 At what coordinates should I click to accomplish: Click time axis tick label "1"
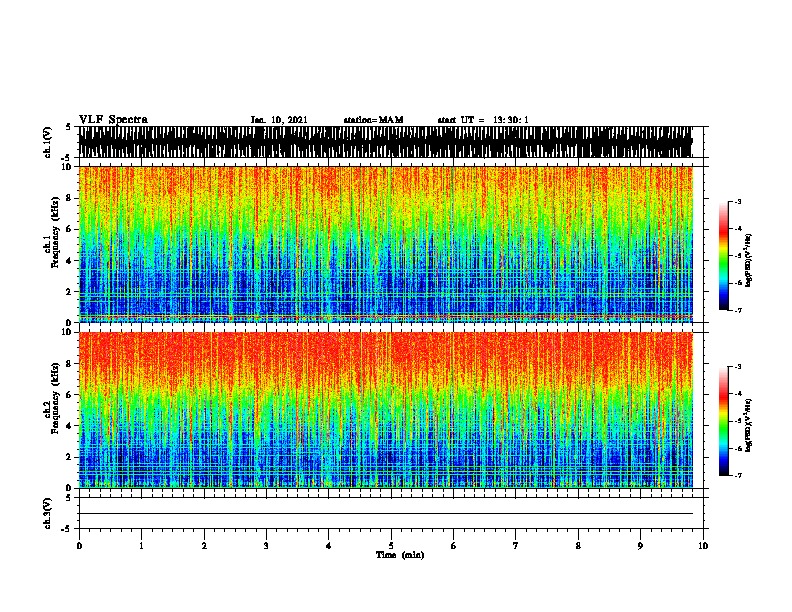(x=141, y=546)
